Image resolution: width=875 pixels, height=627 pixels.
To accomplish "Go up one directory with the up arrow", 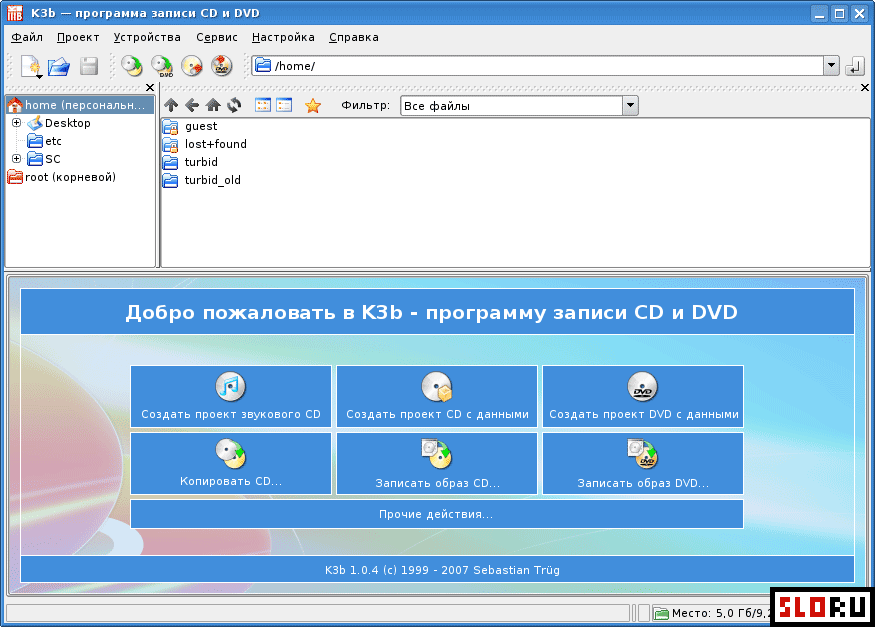I will 171,105.
